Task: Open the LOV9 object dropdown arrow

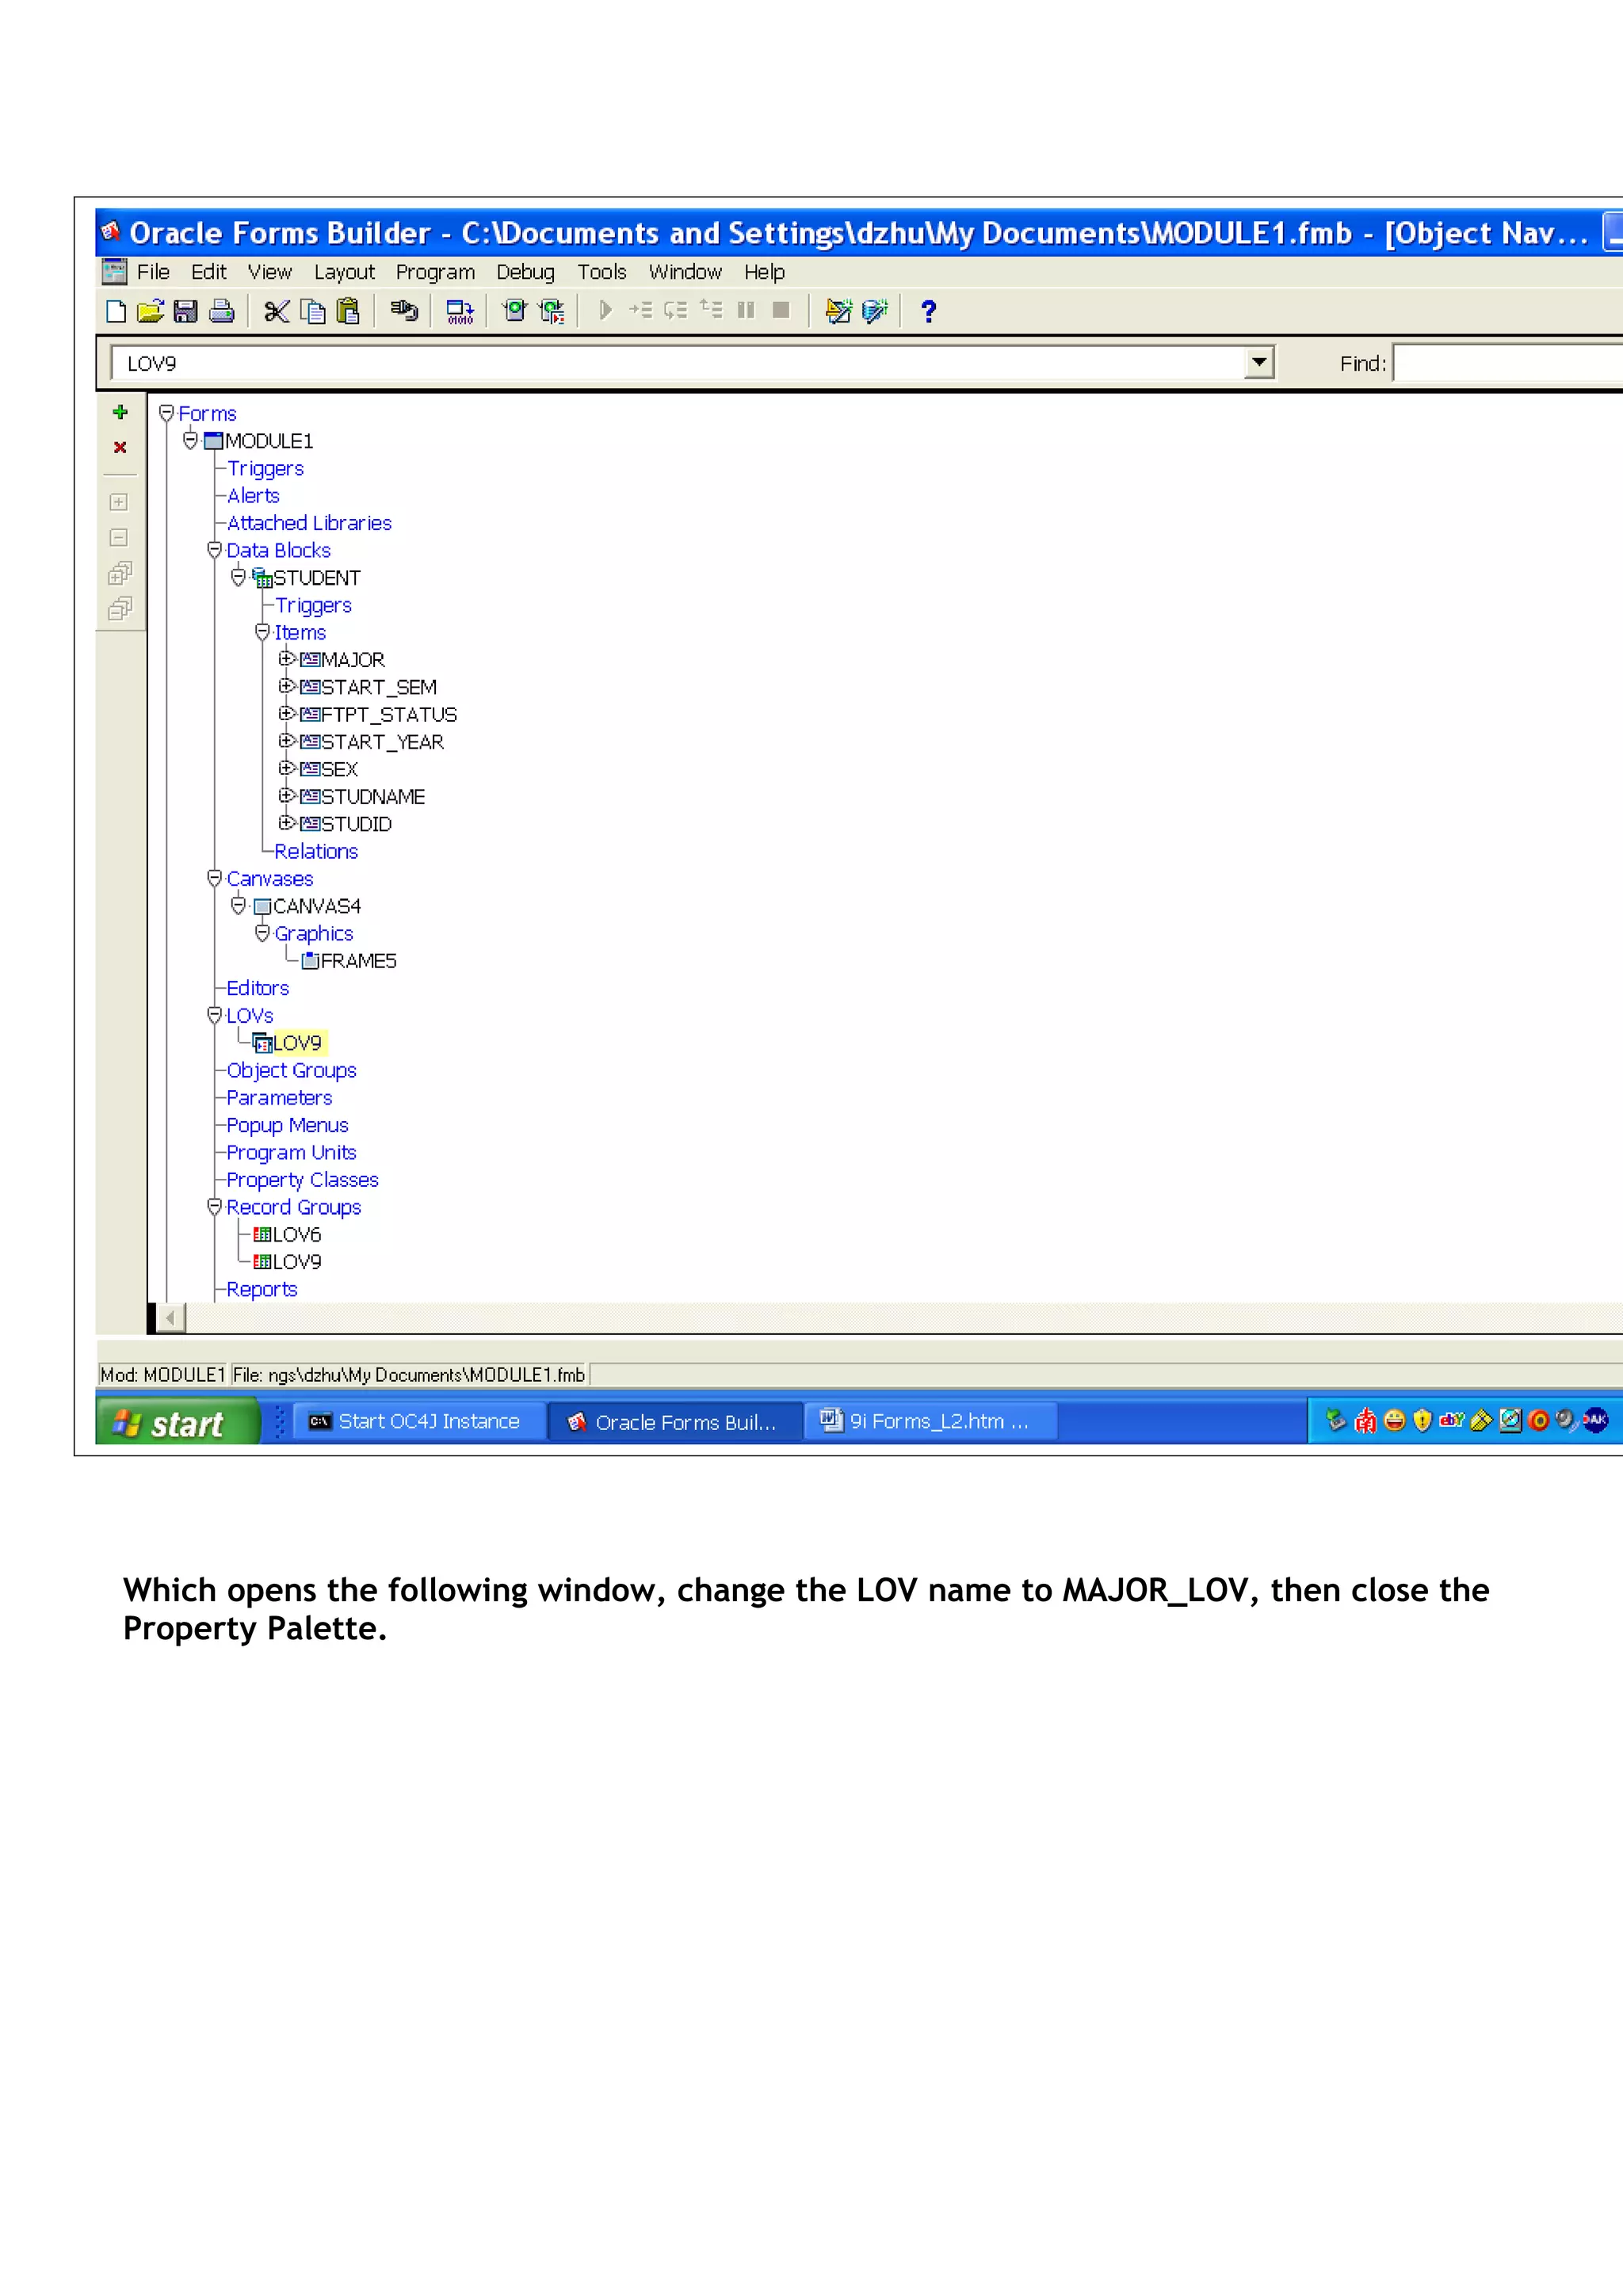Action: (x=1259, y=362)
